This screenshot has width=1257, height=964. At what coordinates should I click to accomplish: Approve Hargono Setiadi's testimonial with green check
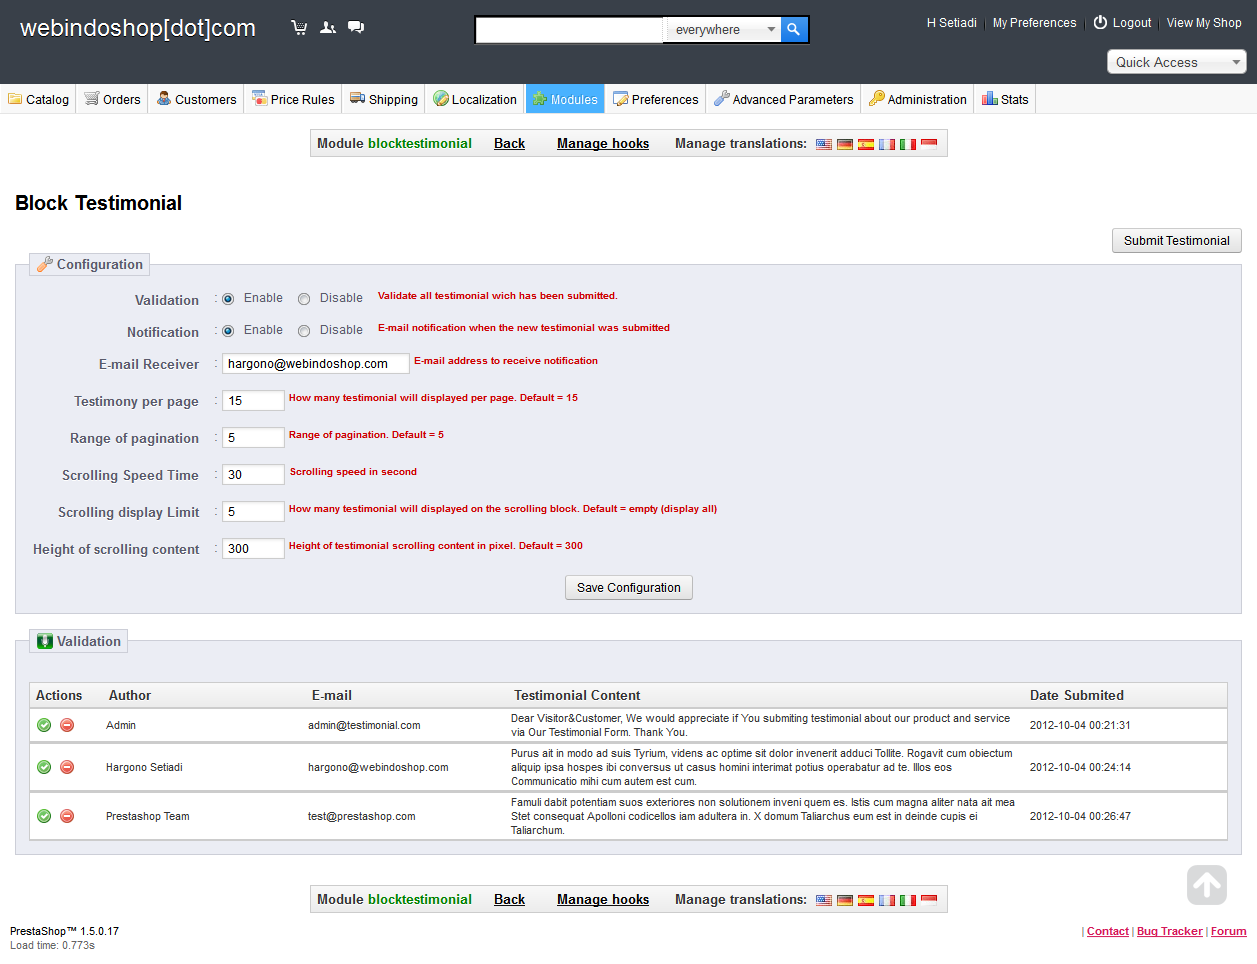pos(44,767)
